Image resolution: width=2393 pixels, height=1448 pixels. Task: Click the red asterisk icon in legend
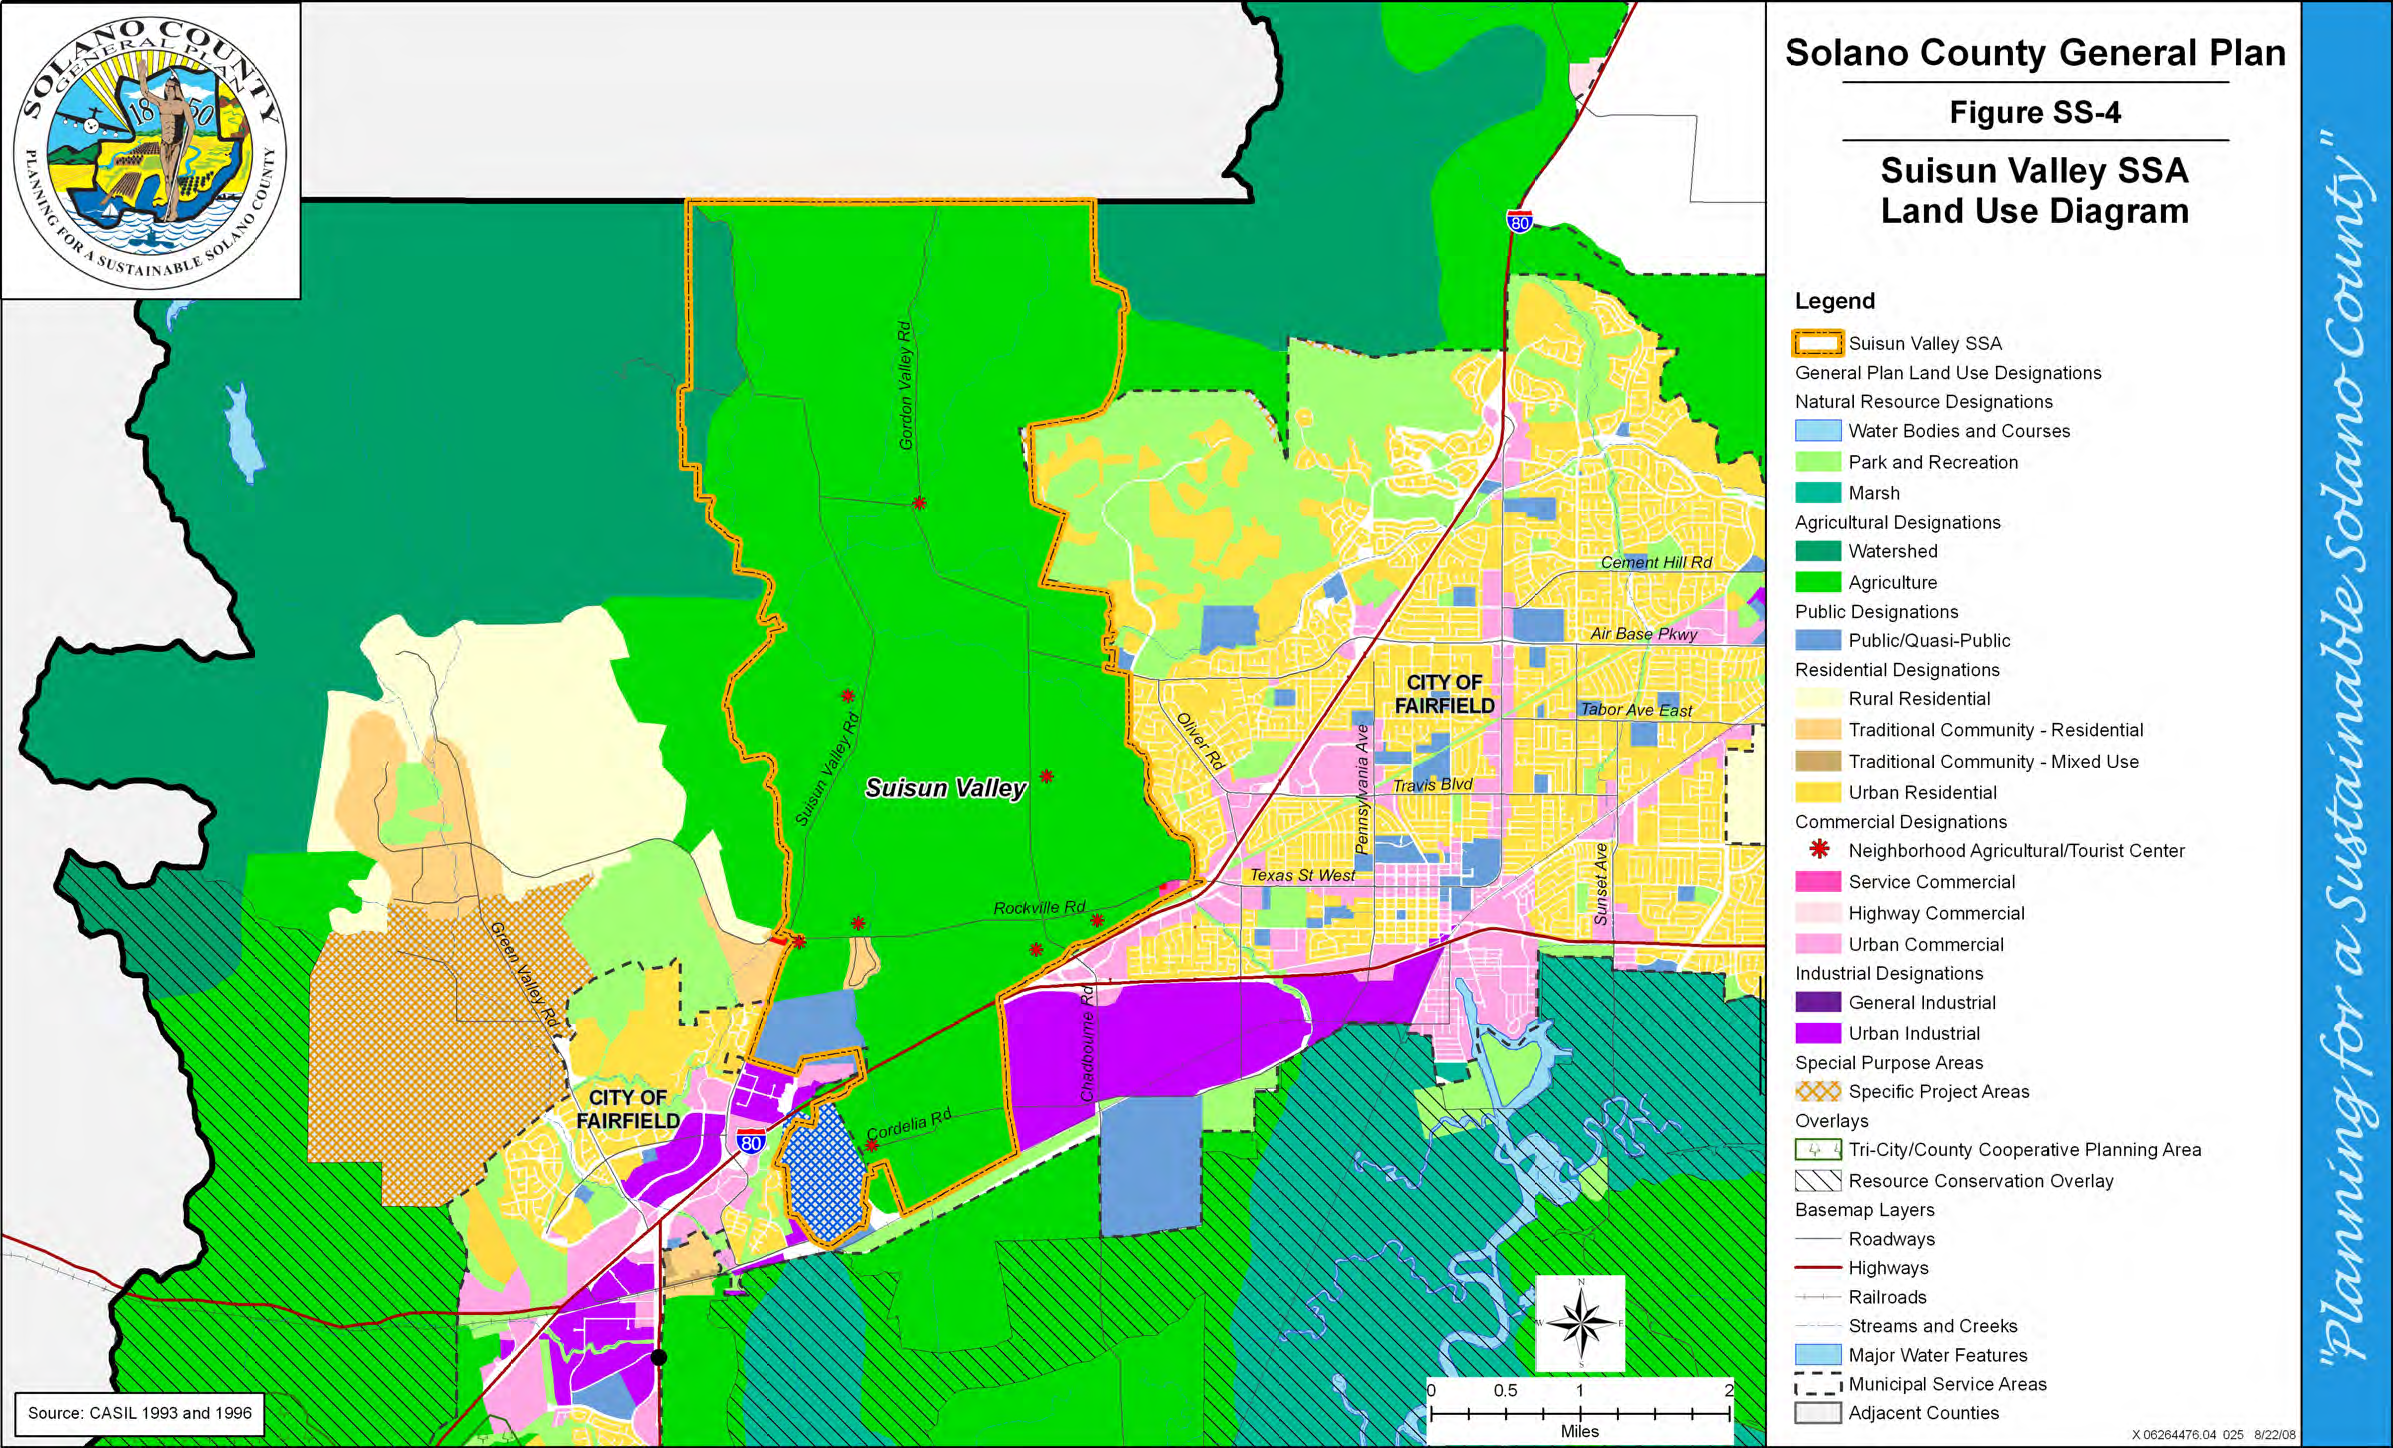tap(1819, 850)
